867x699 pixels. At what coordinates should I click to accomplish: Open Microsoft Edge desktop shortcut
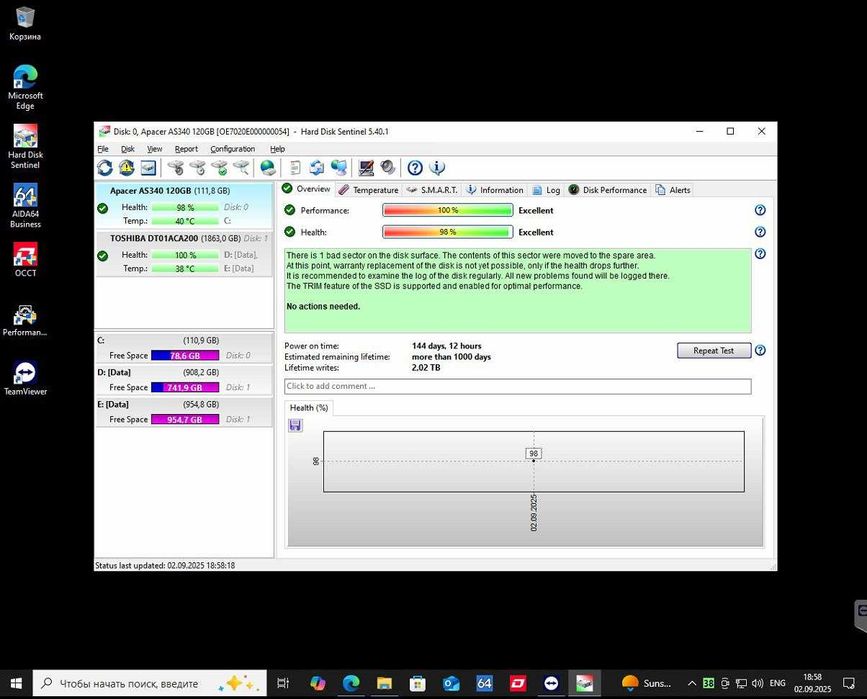(x=25, y=87)
